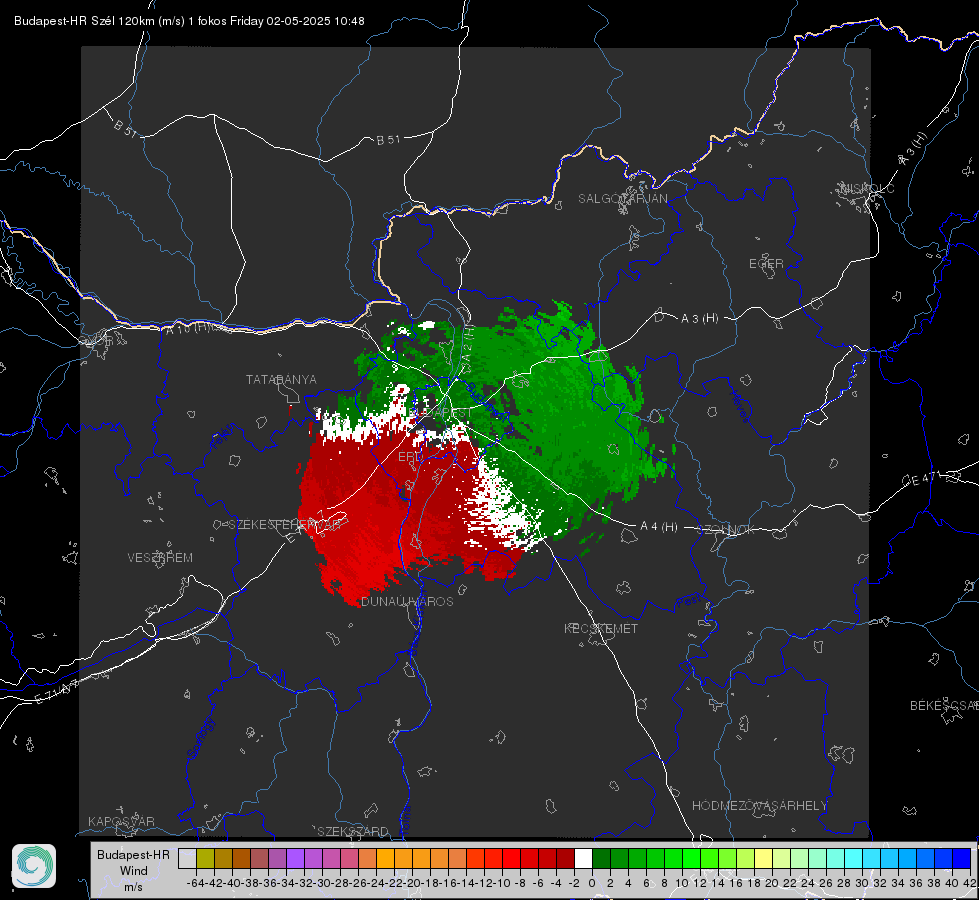Click the SALGÓTARJÁN city label
Image resolution: width=979 pixels, height=900 pixels.
(x=622, y=199)
